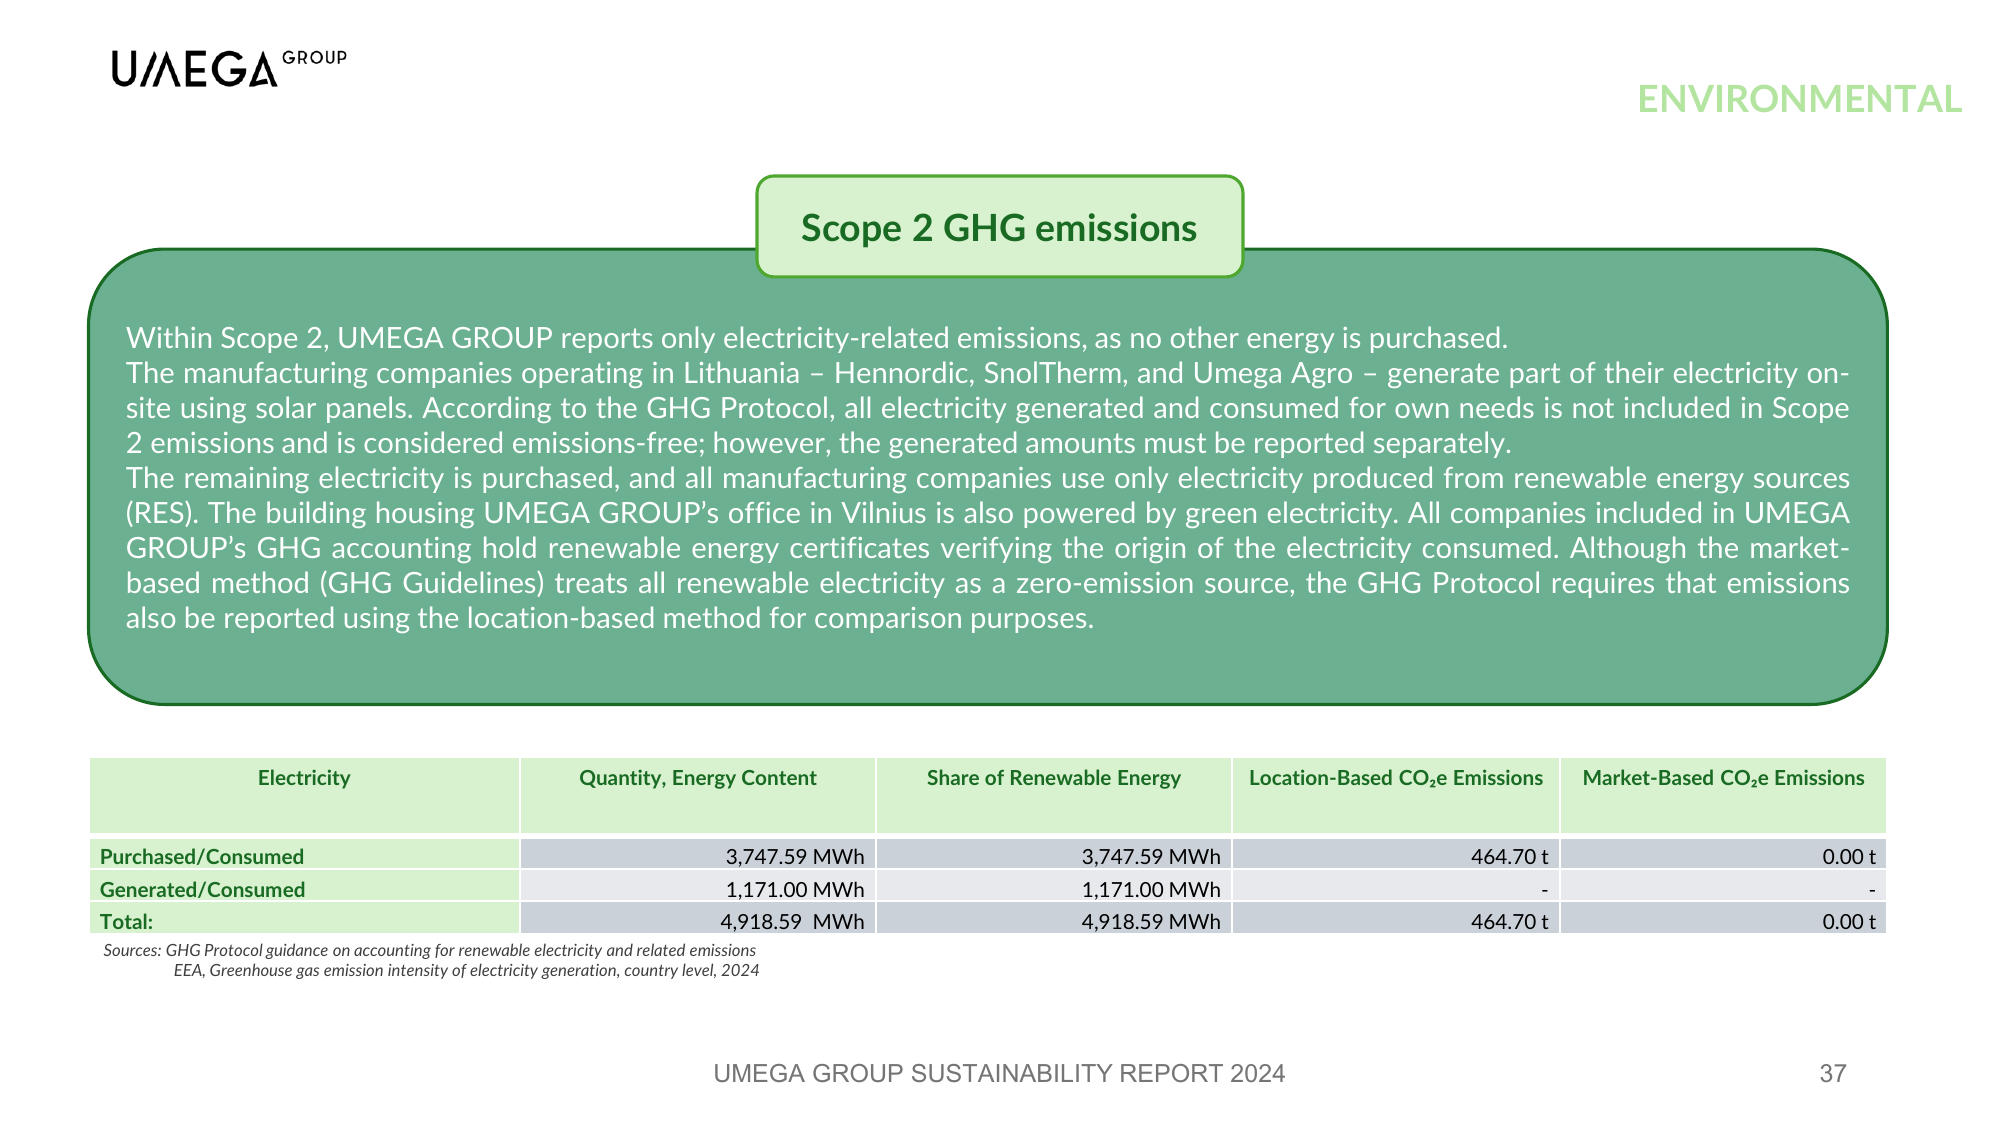Click the page number 37

[1833, 1074]
